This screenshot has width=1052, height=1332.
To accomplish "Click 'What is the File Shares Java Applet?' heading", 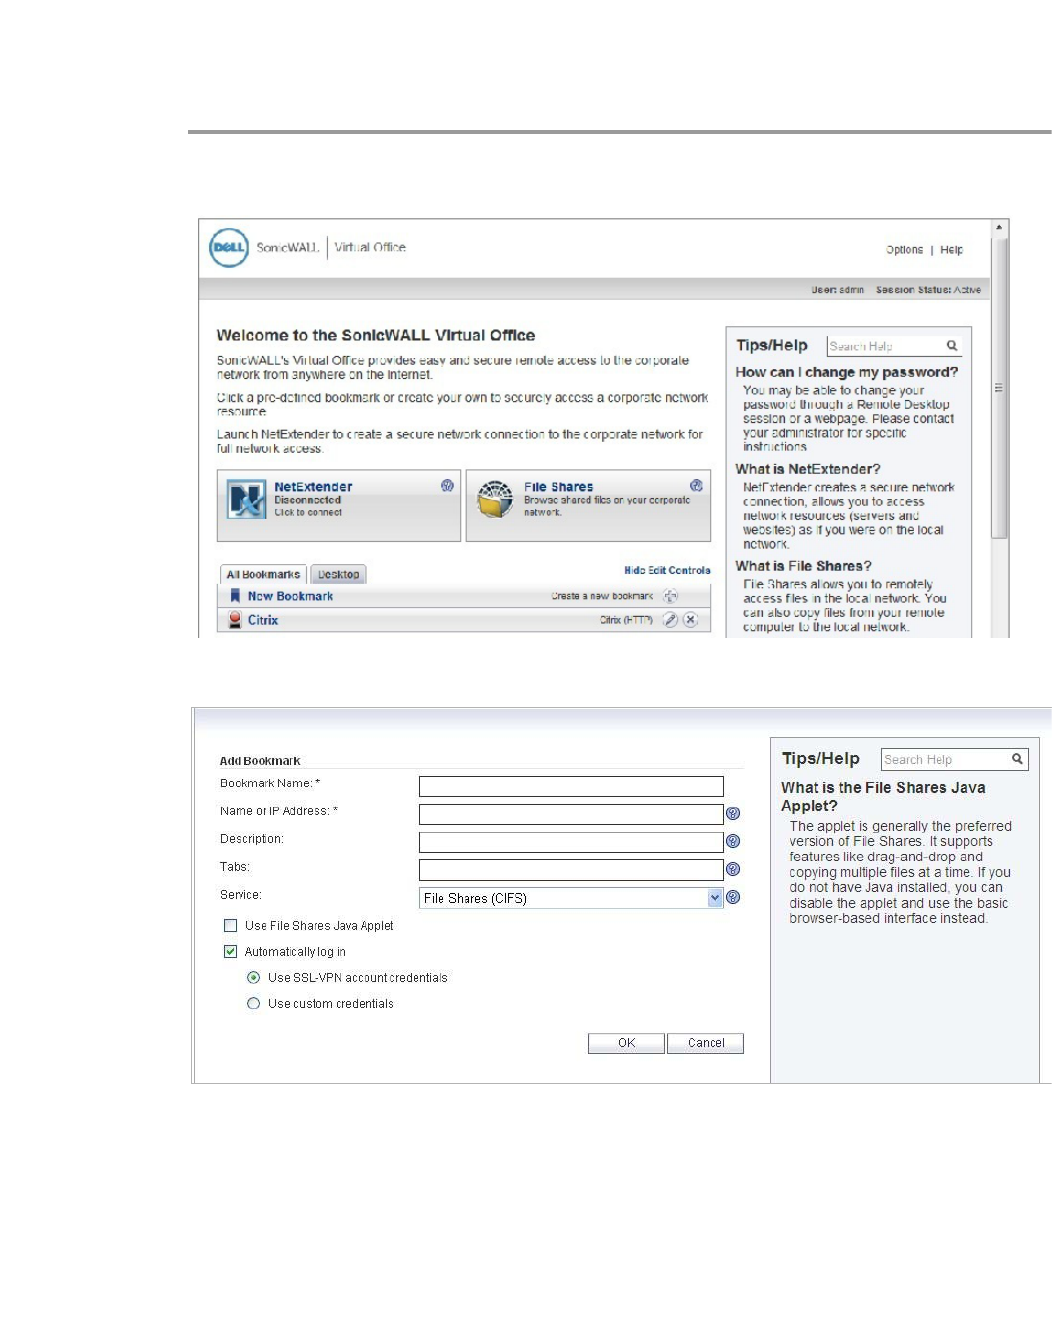I will pyautogui.click(x=883, y=797).
